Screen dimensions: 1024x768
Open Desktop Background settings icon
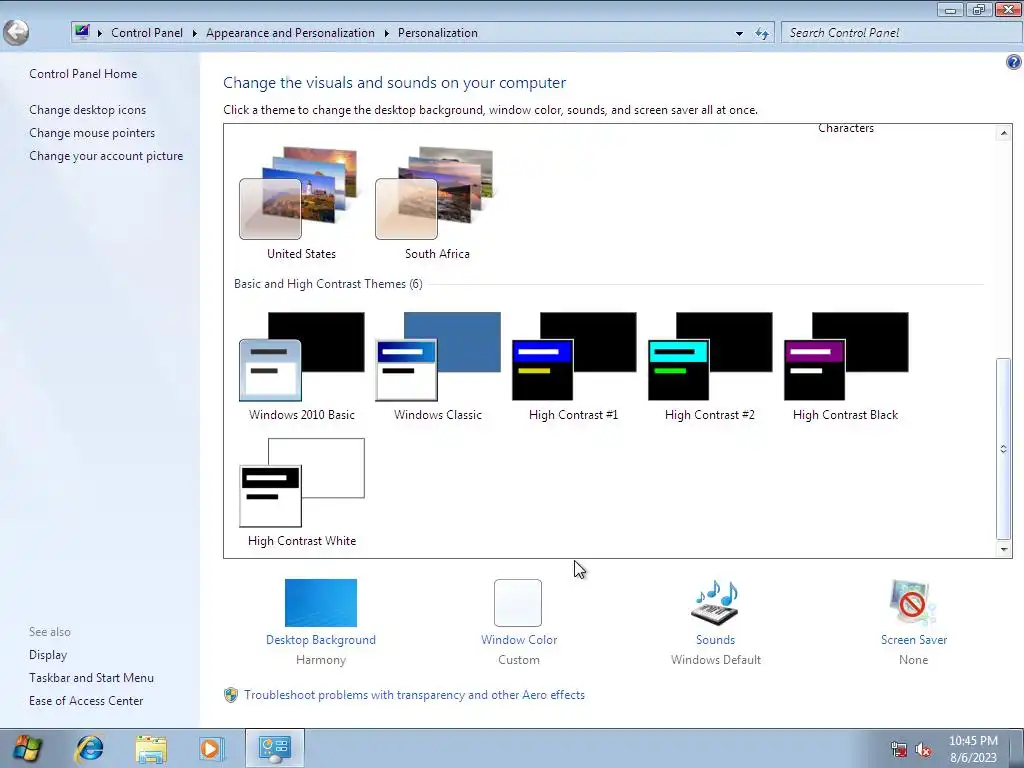tap(321, 603)
